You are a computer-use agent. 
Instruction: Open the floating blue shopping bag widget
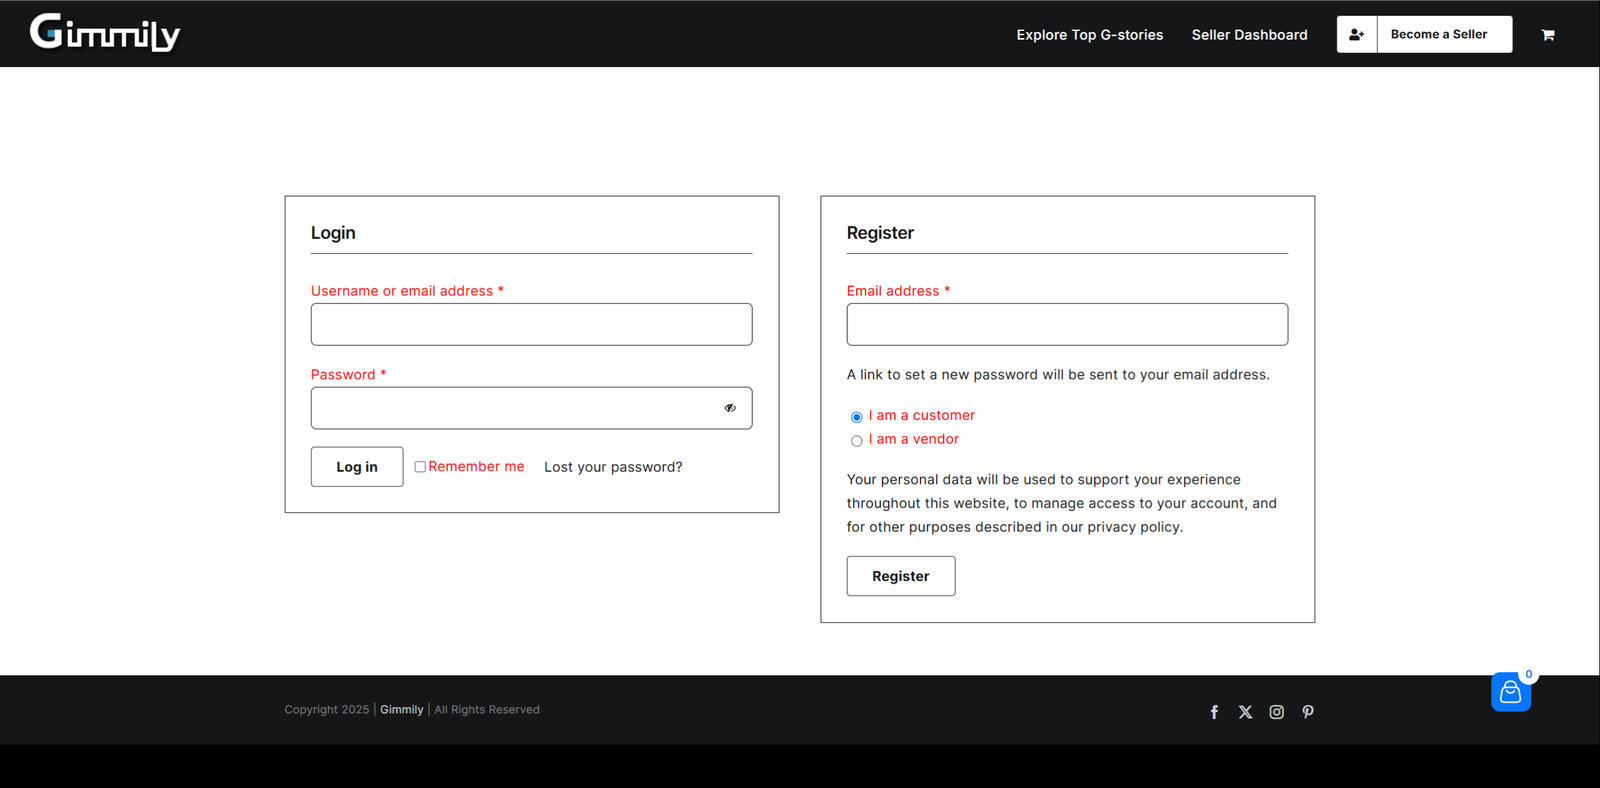click(1511, 692)
